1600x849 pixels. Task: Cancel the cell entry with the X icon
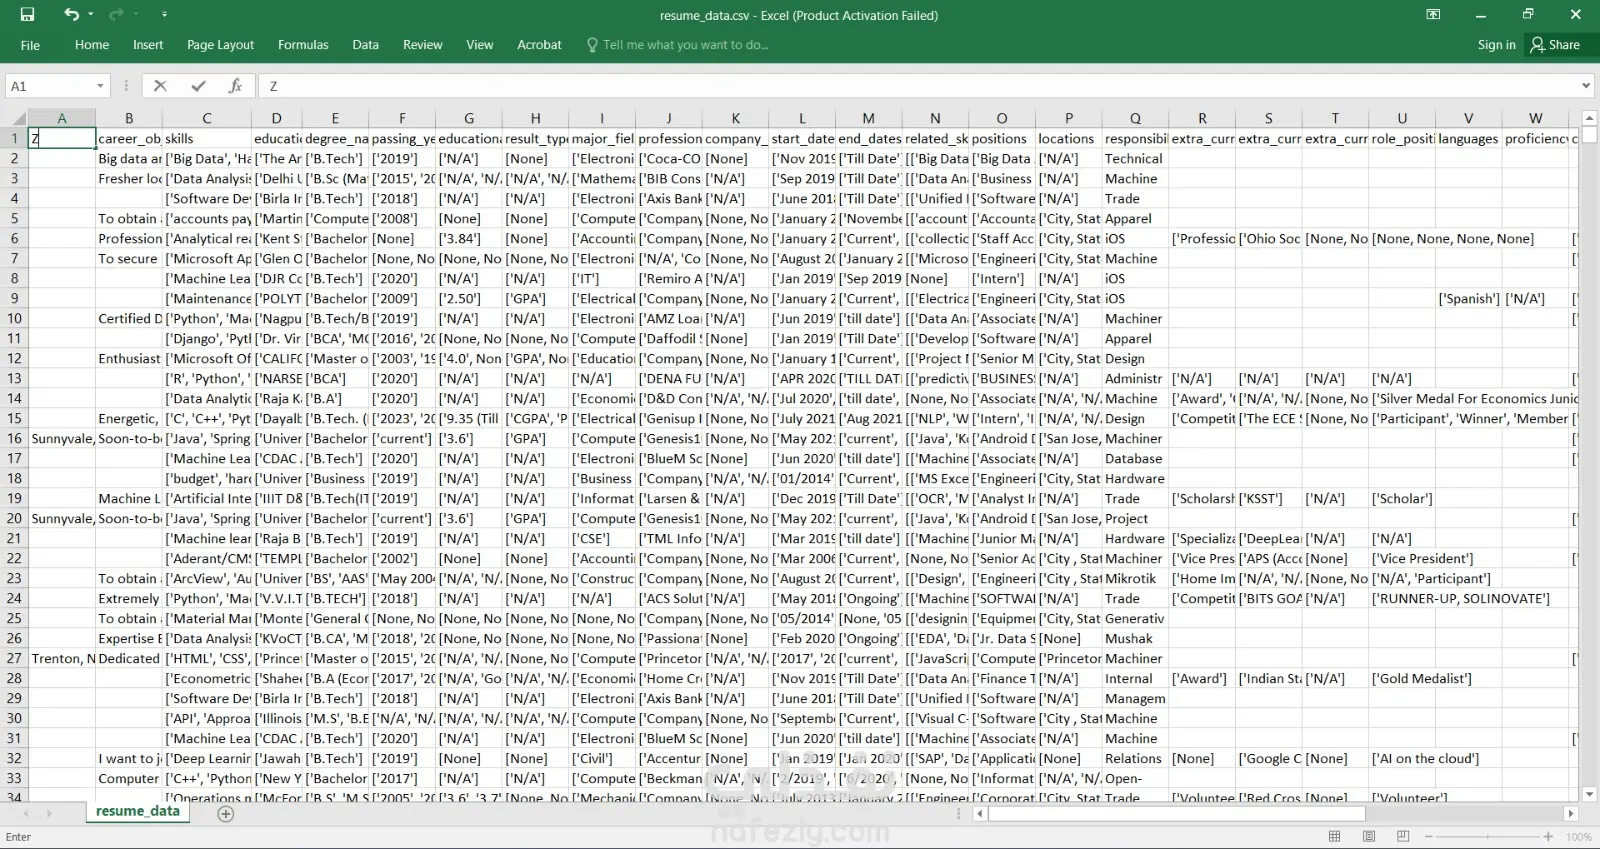(x=160, y=86)
